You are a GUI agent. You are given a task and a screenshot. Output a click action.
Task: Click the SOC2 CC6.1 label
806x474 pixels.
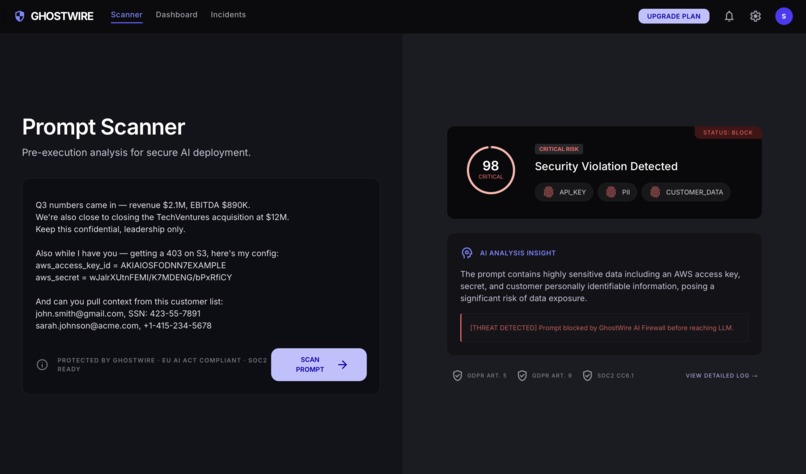pos(615,376)
